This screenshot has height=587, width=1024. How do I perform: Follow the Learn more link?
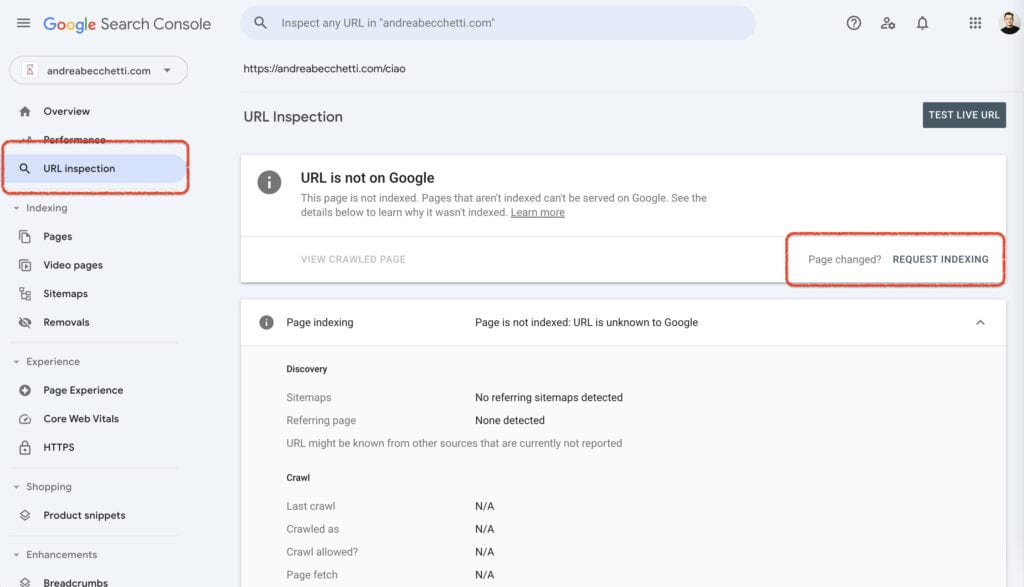[537, 212]
